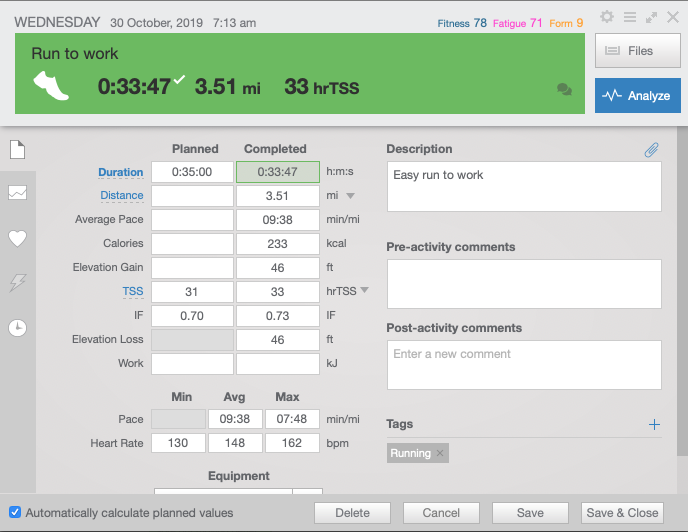This screenshot has height=532, width=688.
Task: Click the Distance label link
Action: pos(122,195)
